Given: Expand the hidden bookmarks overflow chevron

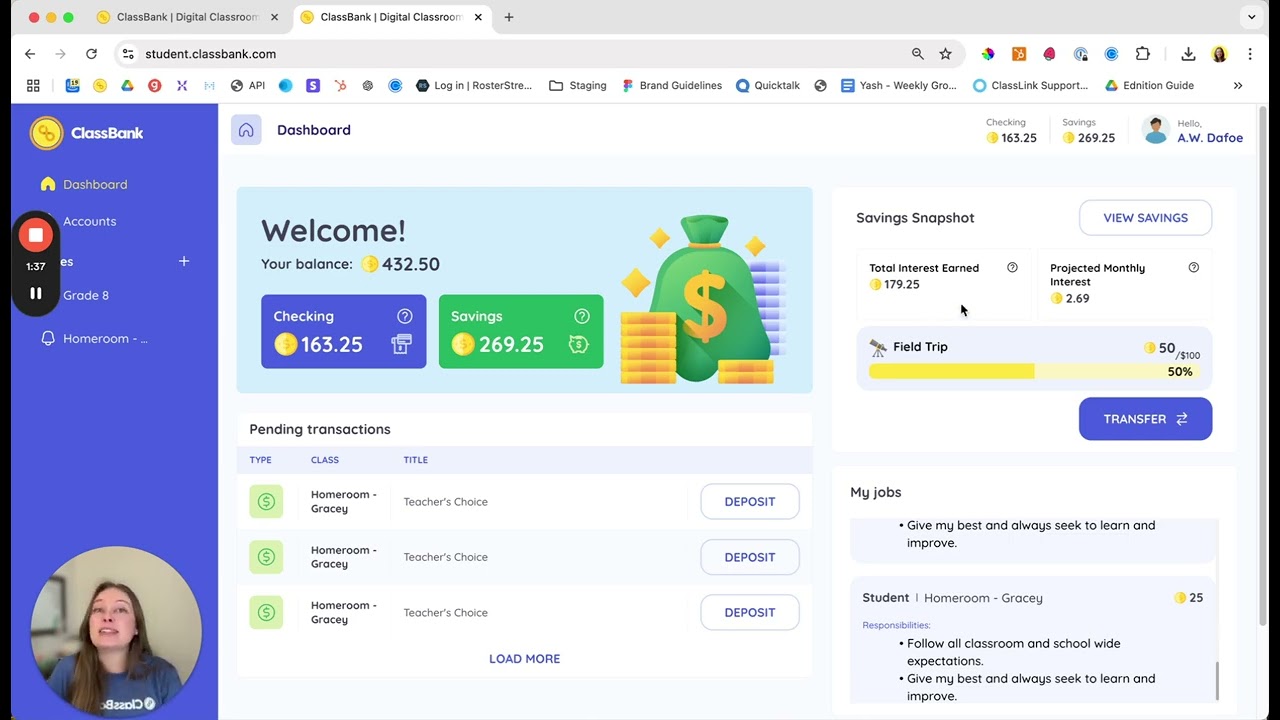Looking at the screenshot, I should (1238, 86).
